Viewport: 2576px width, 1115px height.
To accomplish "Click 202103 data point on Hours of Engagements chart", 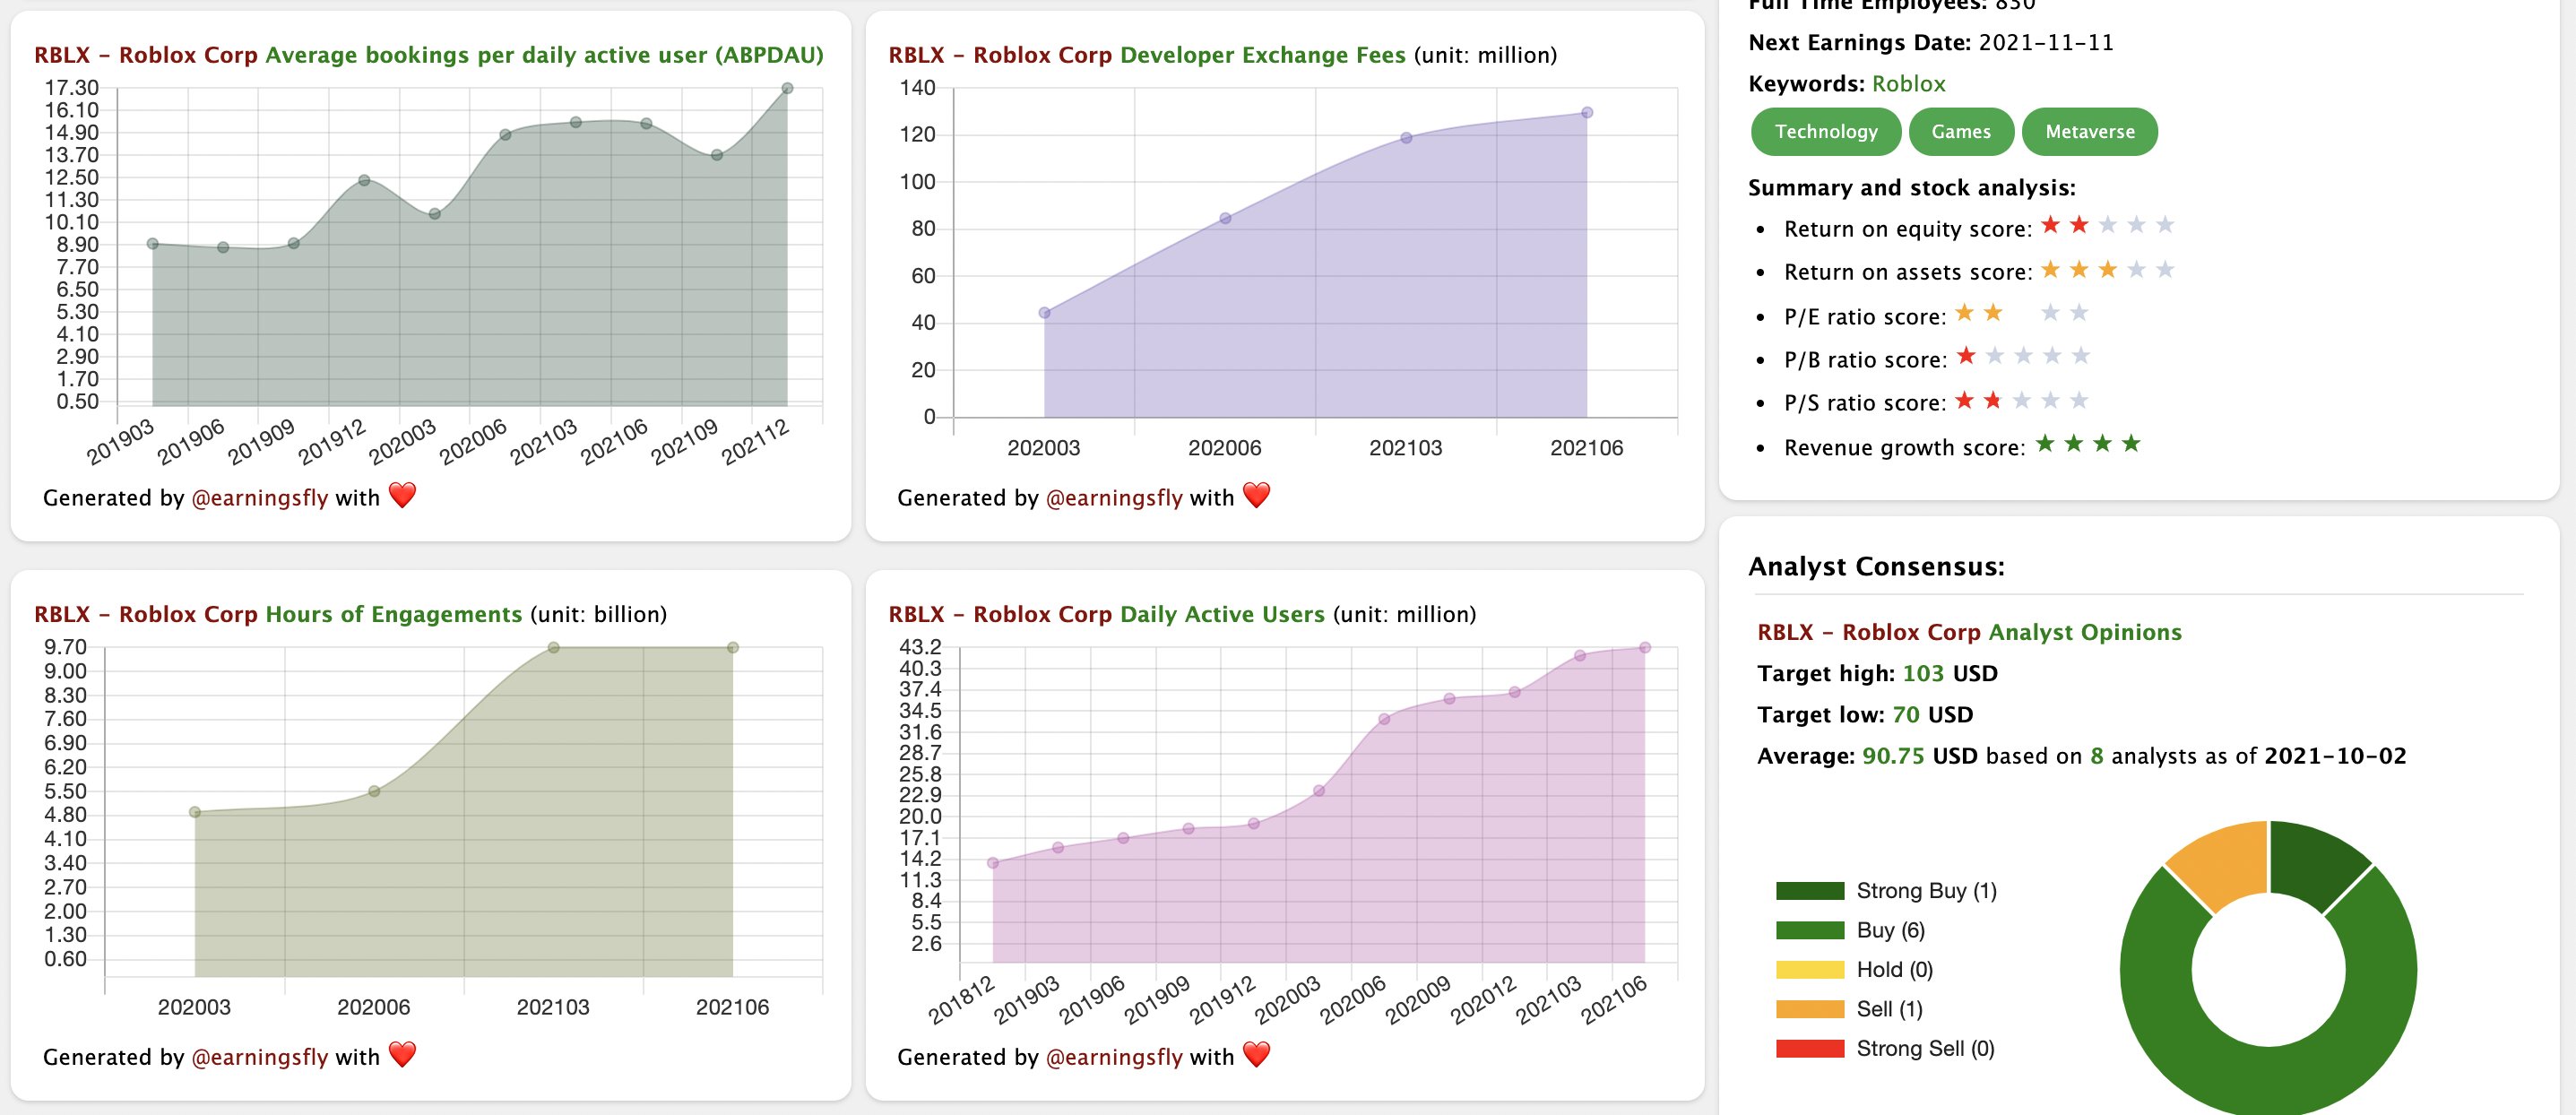I will point(553,648).
